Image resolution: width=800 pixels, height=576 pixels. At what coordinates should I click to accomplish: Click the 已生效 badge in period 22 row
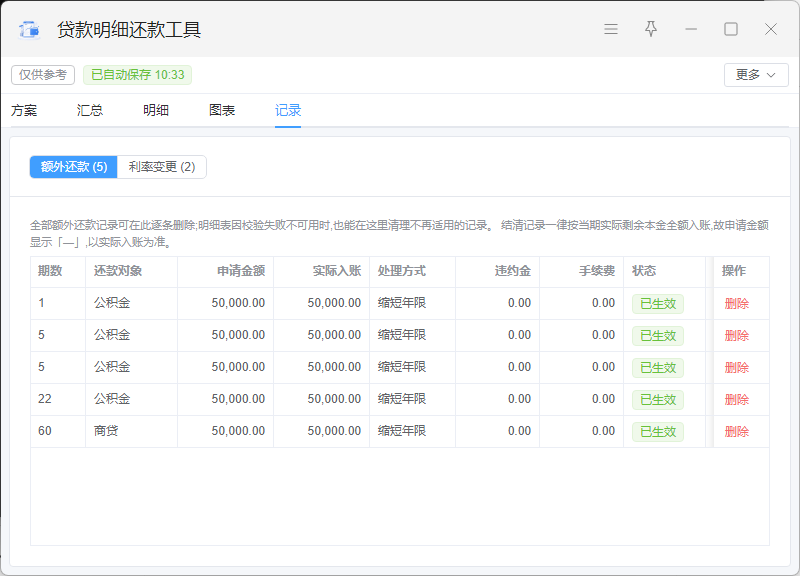pyautogui.click(x=658, y=399)
